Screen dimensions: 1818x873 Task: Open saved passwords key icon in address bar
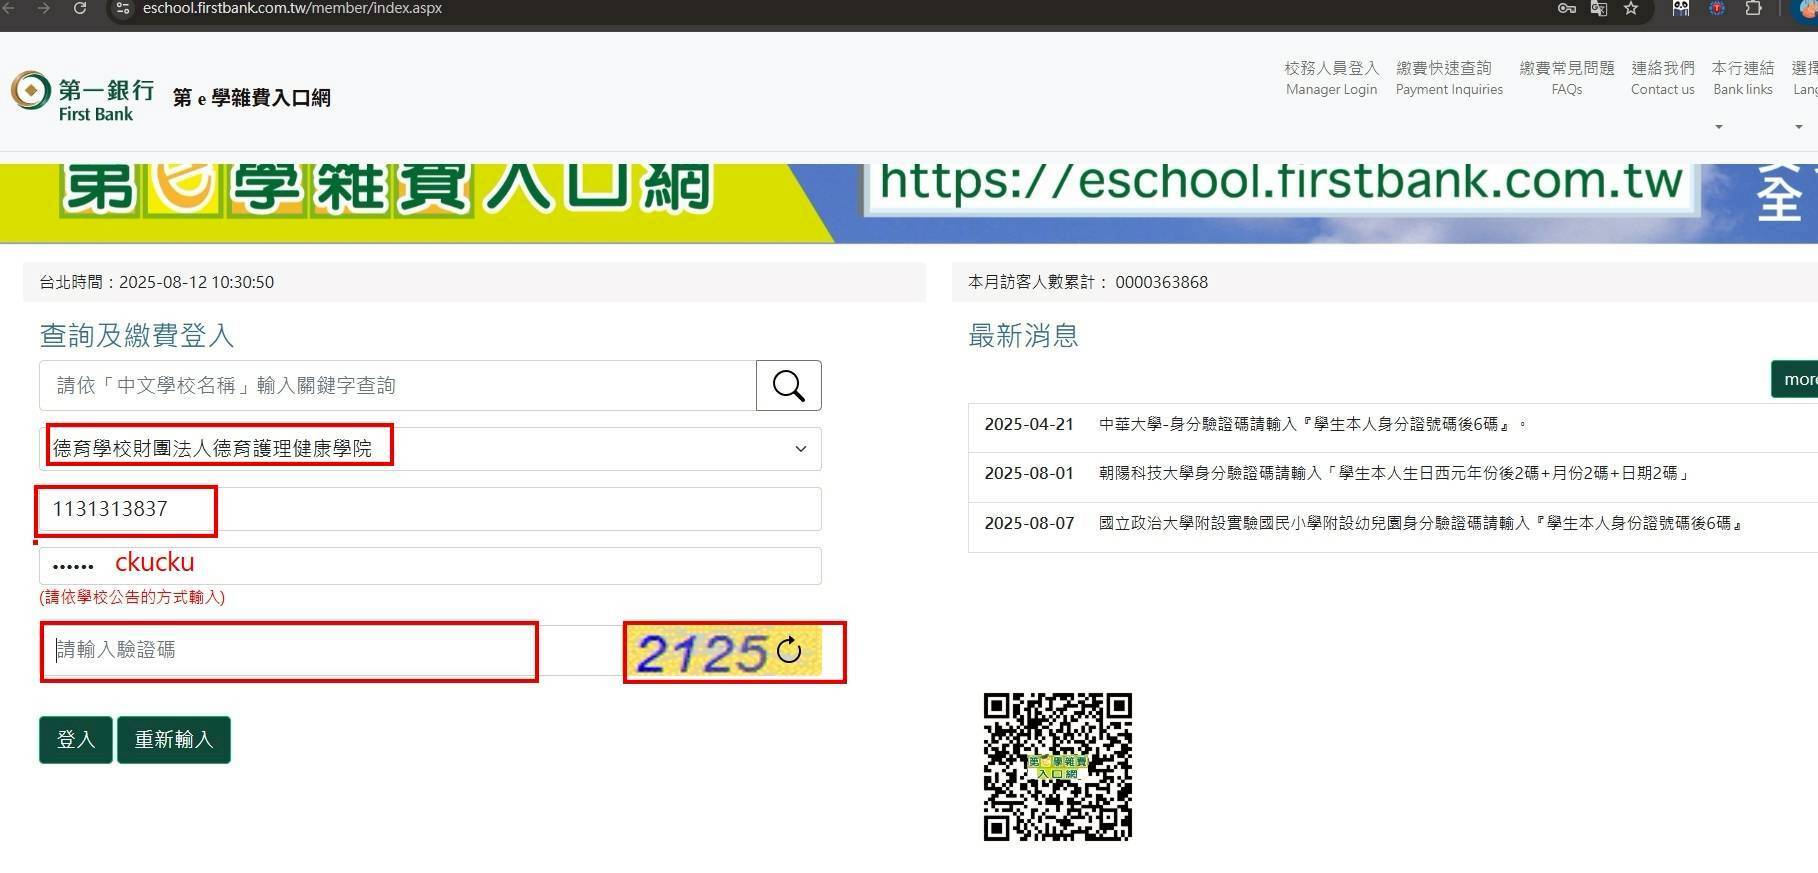[x=1566, y=9]
